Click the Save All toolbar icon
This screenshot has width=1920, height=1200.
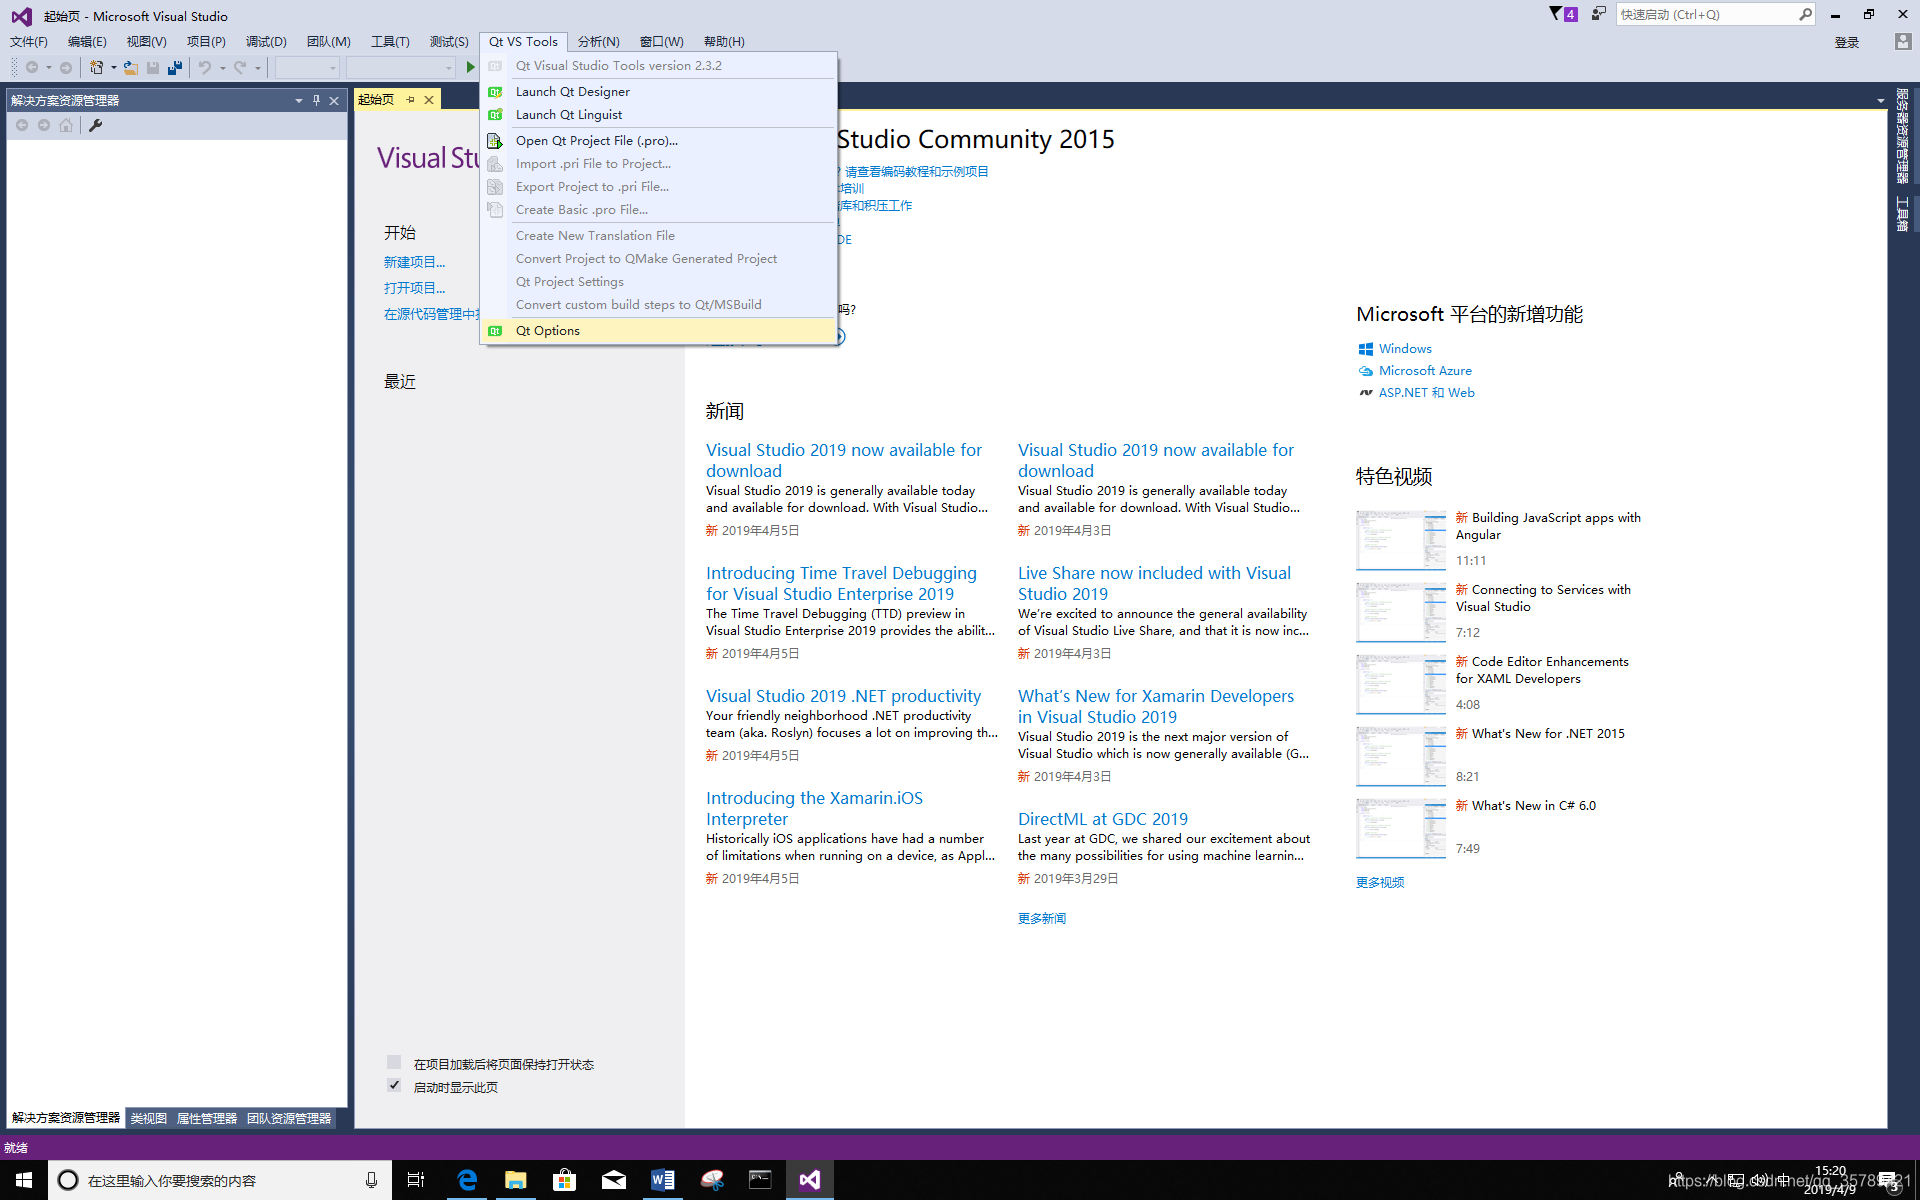[175, 67]
